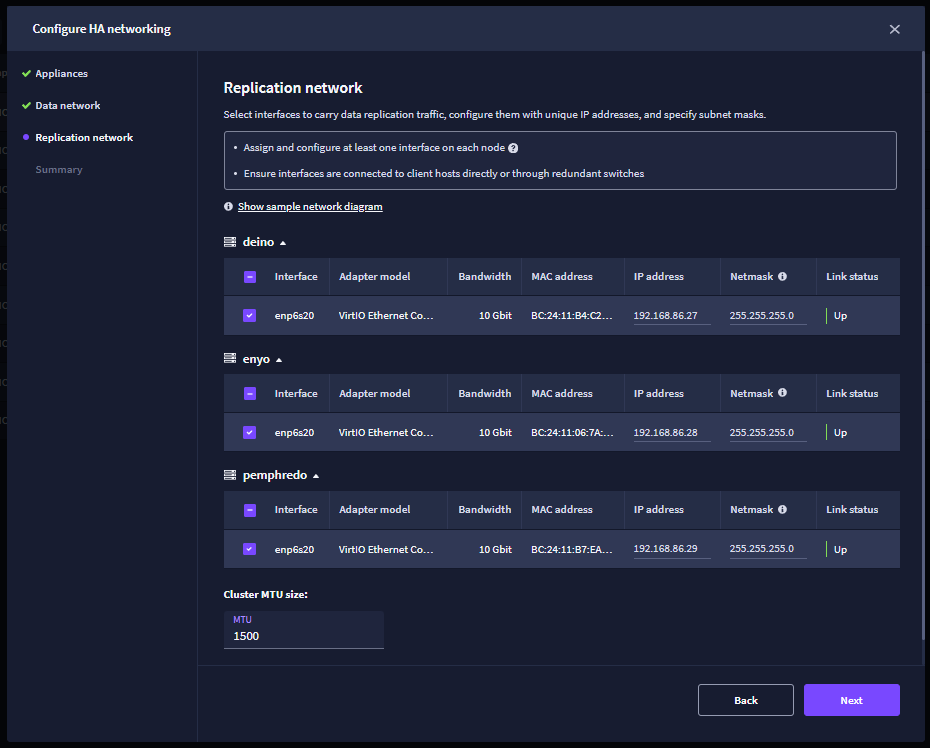This screenshot has height=748, width=930.
Task: Click the info icon beside sample network diagram
Action: tap(228, 206)
